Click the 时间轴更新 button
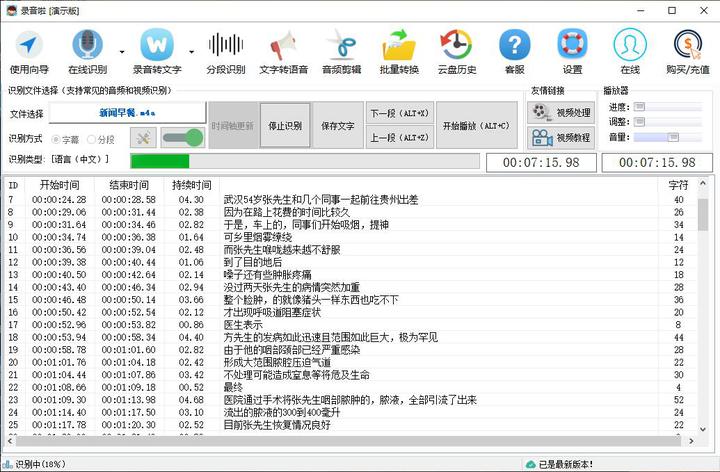 click(x=232, y=125)
